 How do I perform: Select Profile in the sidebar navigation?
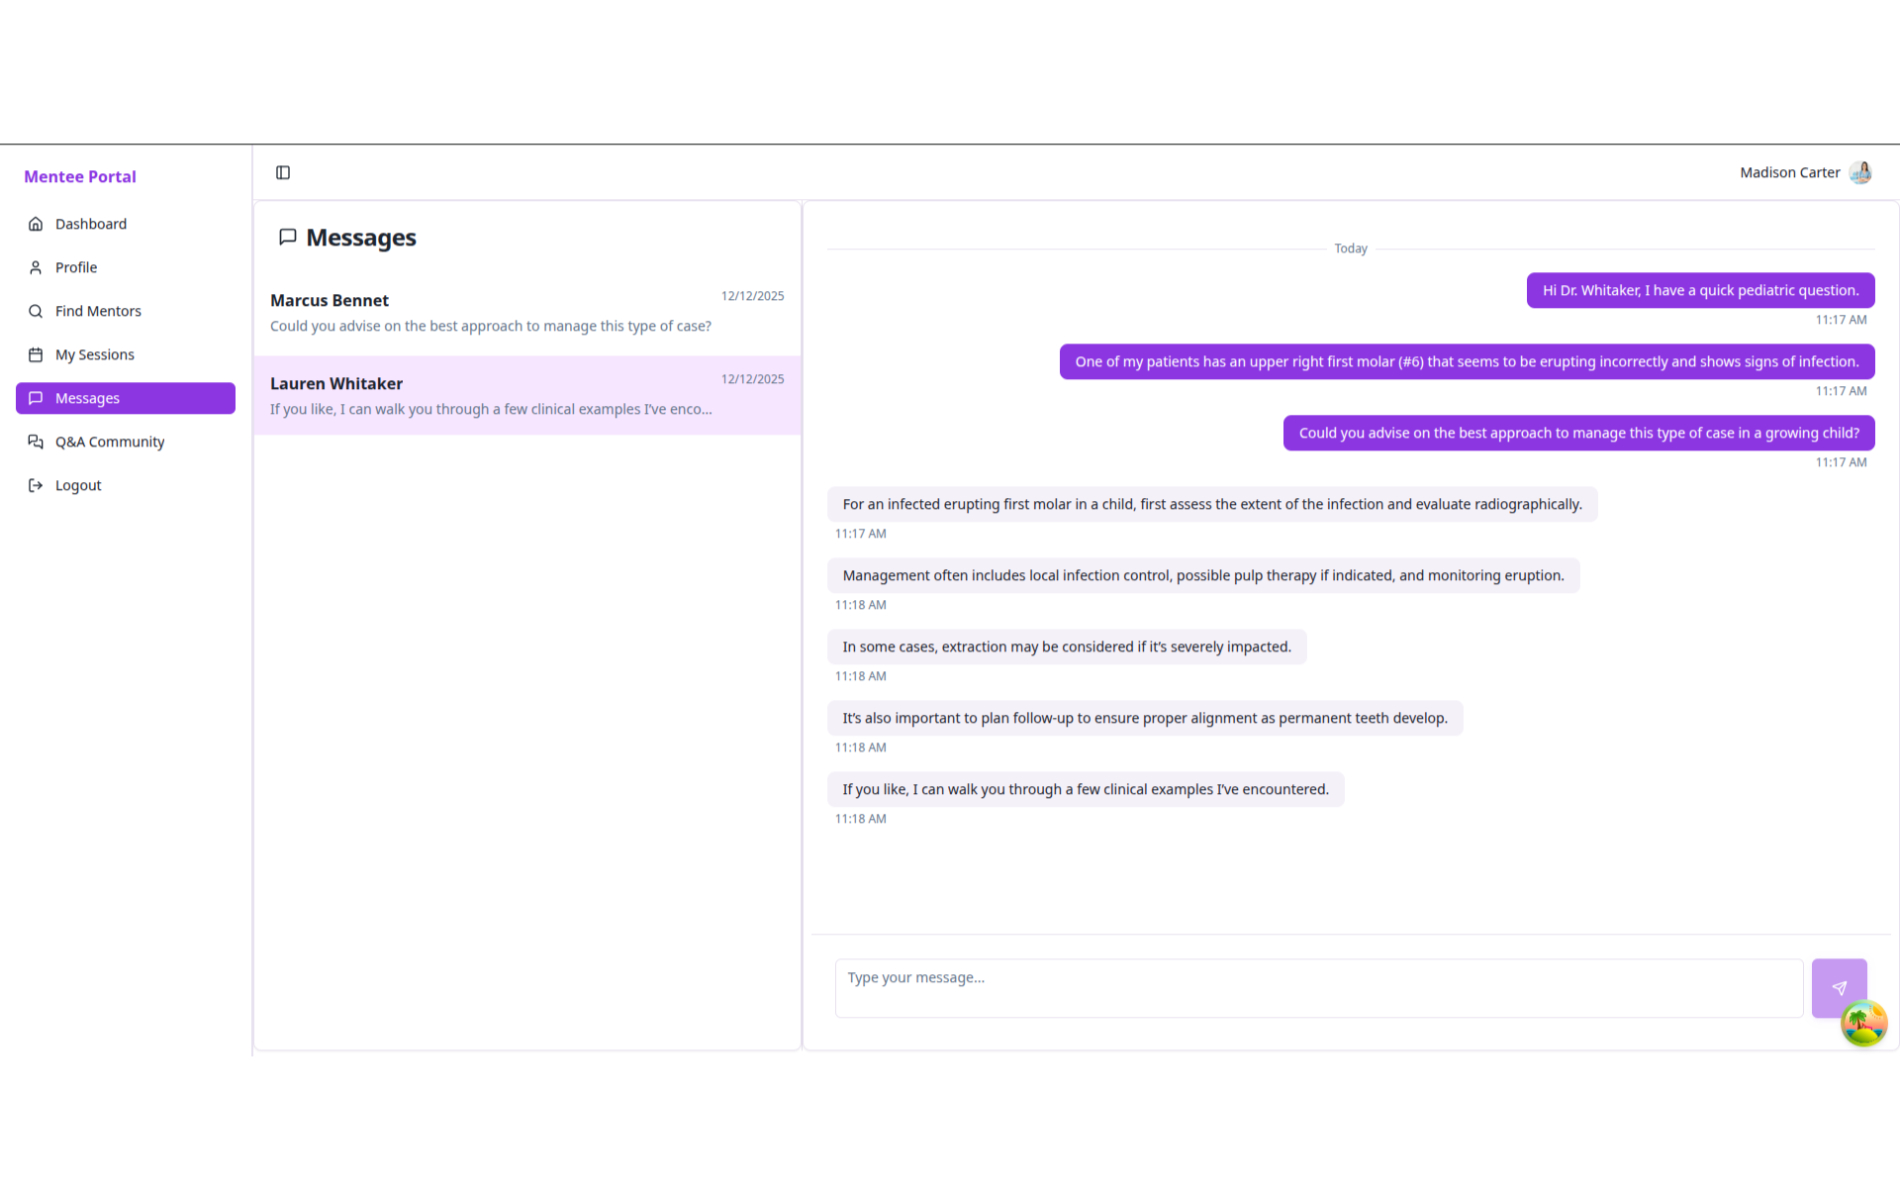pyautogui.click(x=76, y=267)
